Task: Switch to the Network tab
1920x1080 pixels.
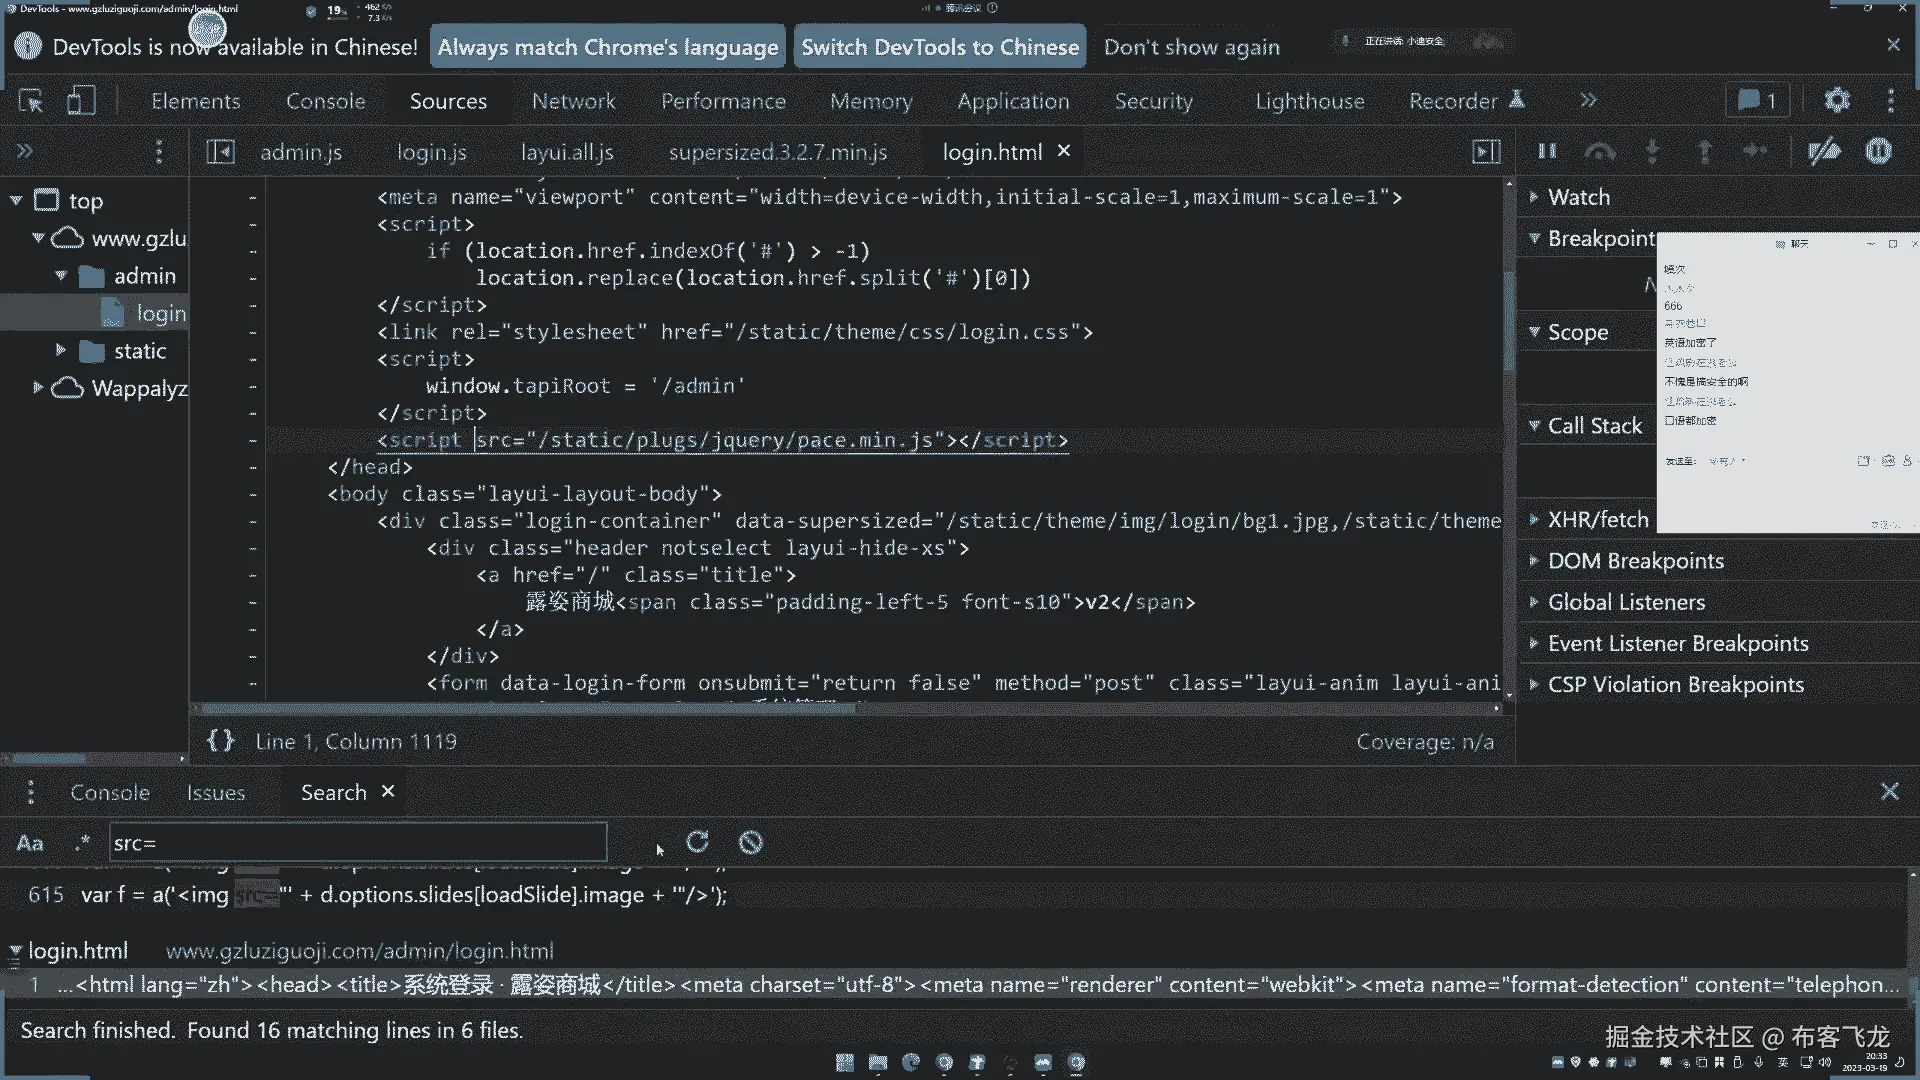Action: [573, 101]
